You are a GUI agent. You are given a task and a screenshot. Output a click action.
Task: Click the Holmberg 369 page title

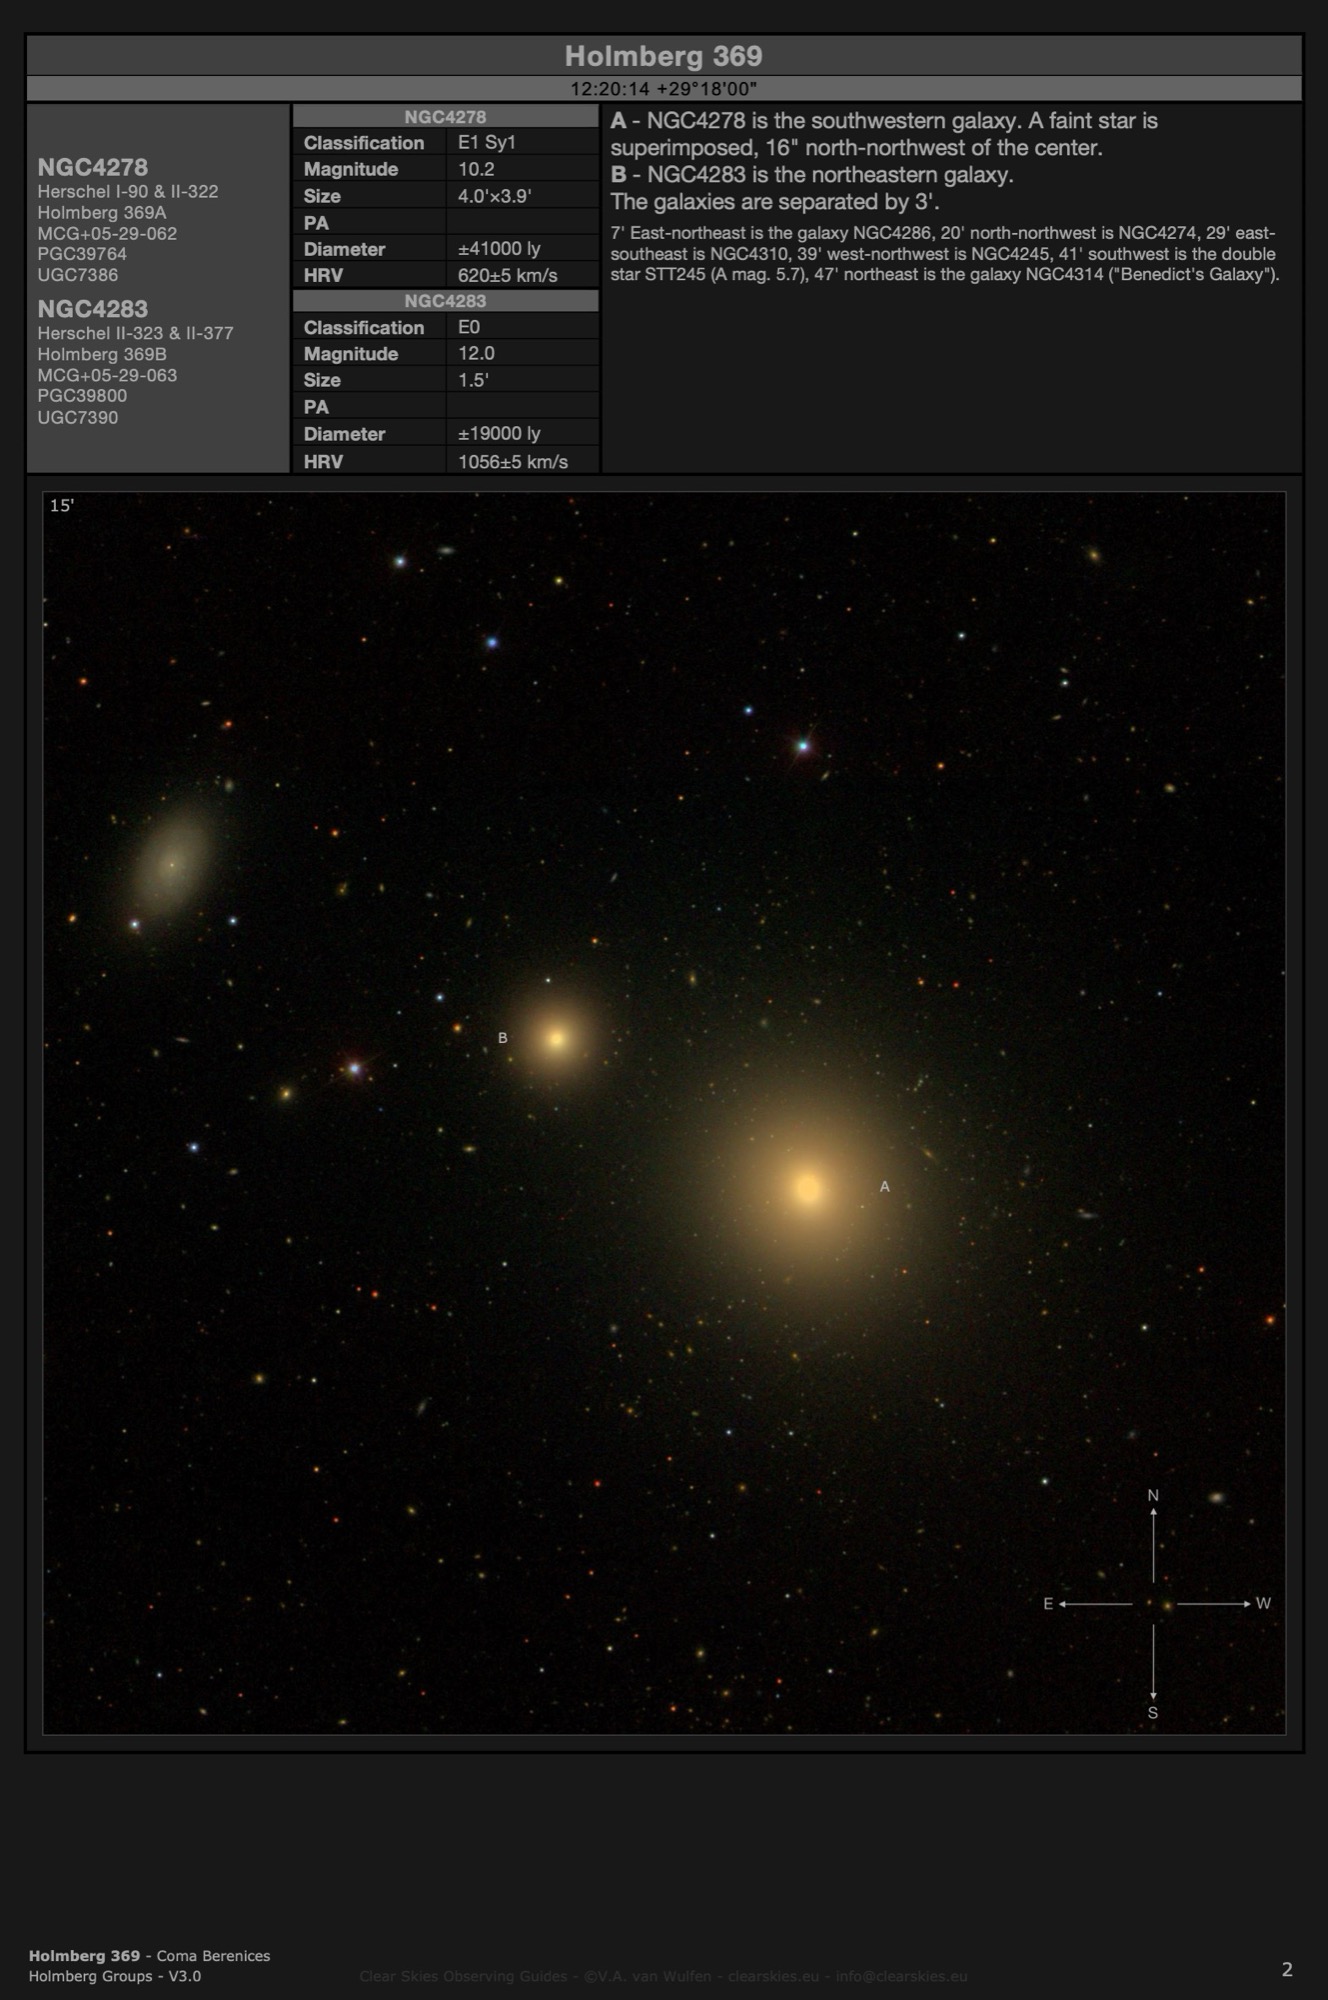coord(663,56)
